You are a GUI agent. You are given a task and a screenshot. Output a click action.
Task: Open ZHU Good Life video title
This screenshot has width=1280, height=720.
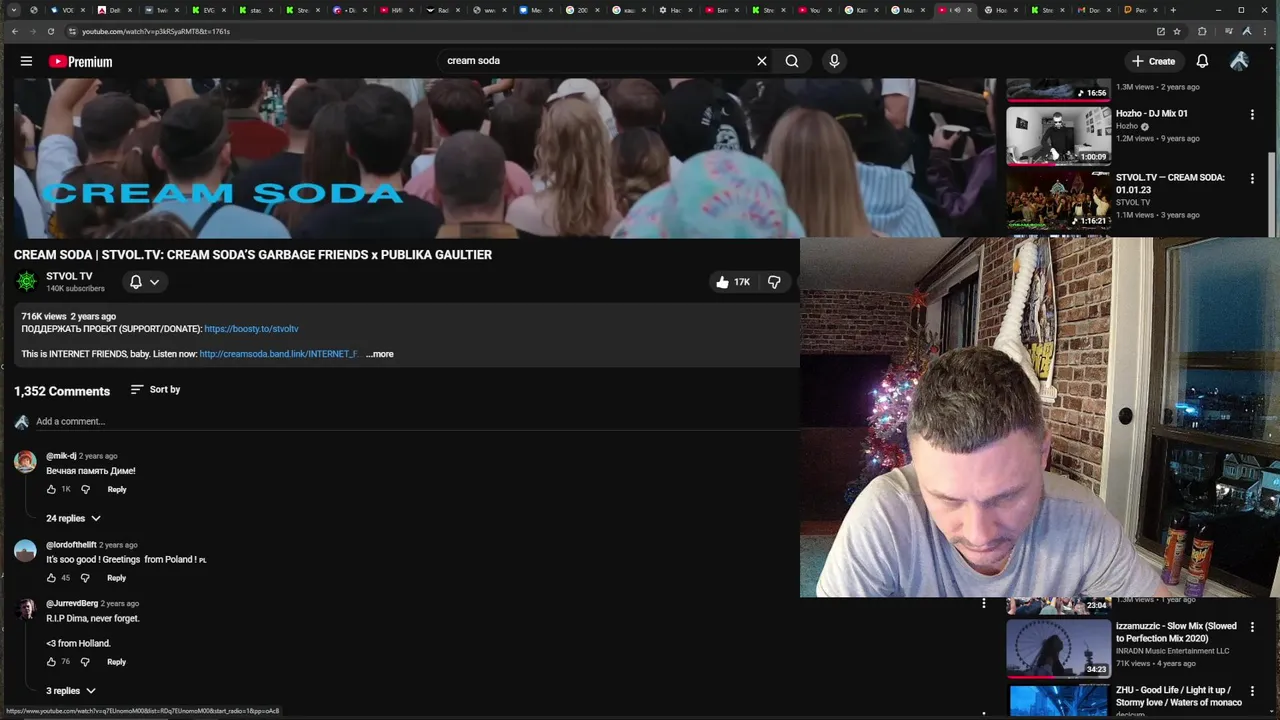pos(1179,696)
